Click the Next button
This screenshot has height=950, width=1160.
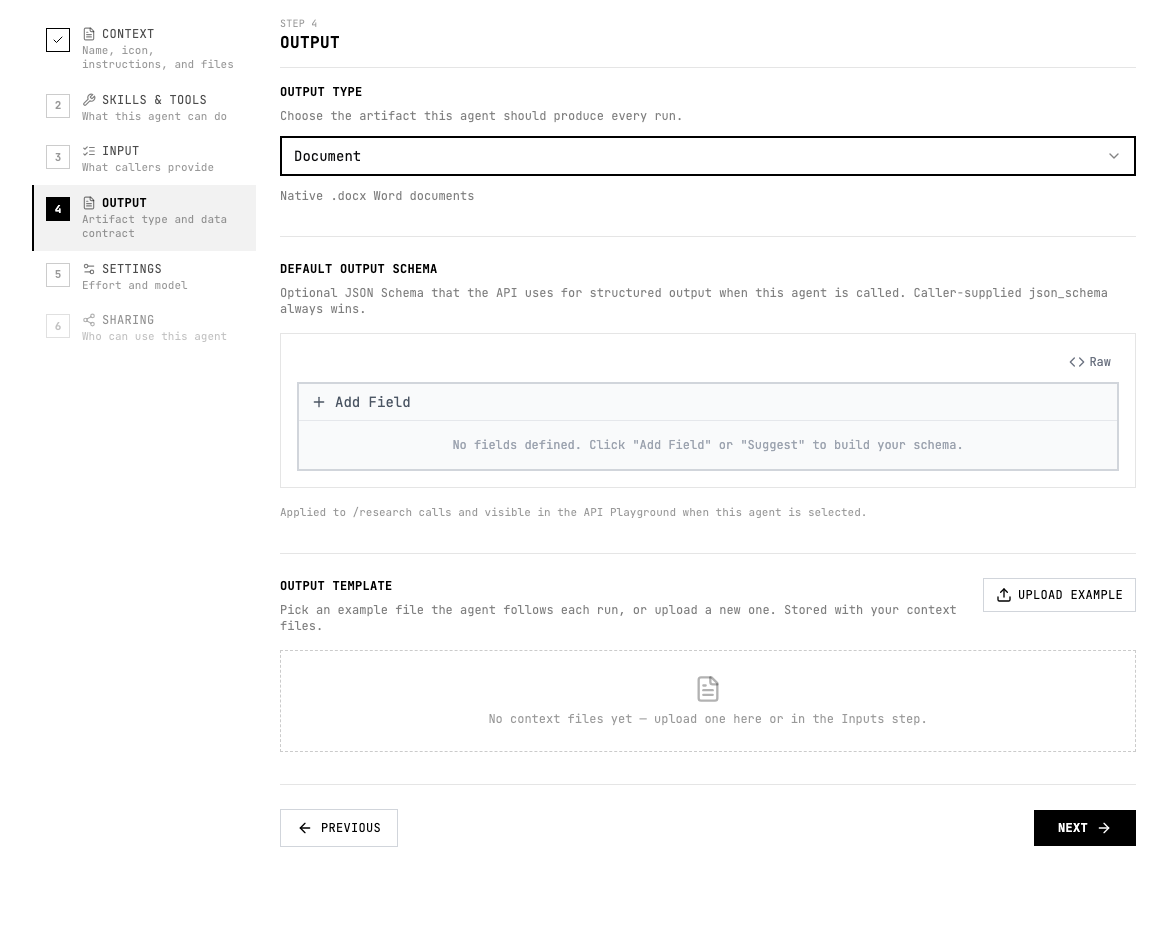[x=1085, y=828]
